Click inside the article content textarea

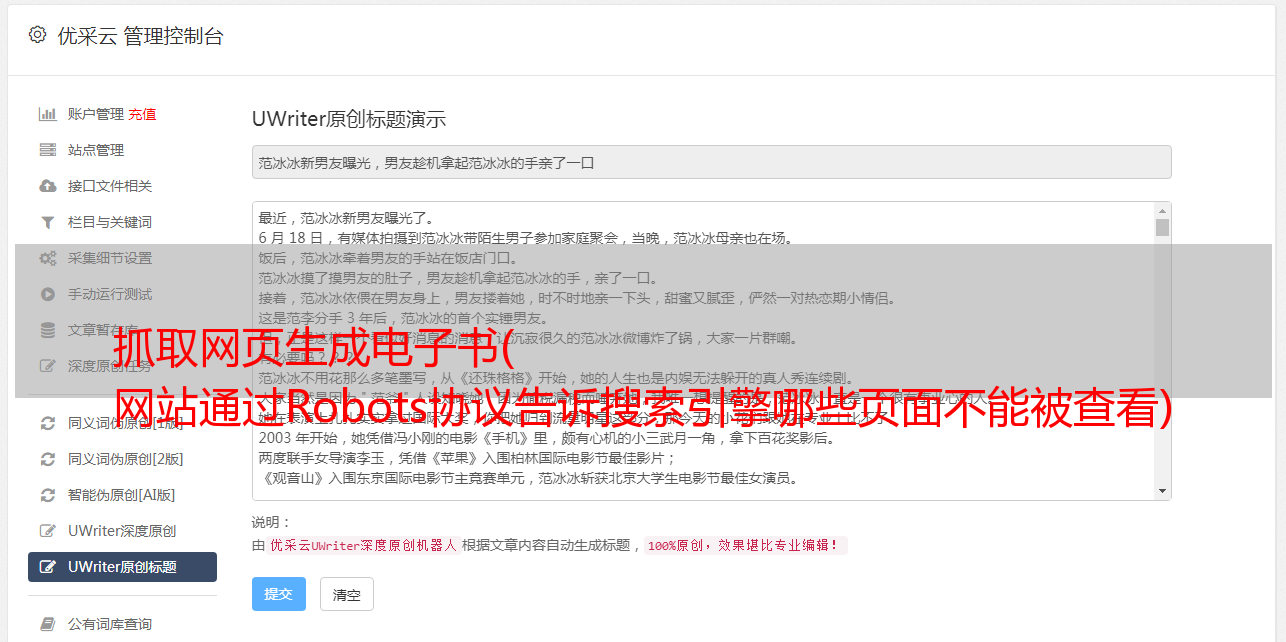[704, 351]
